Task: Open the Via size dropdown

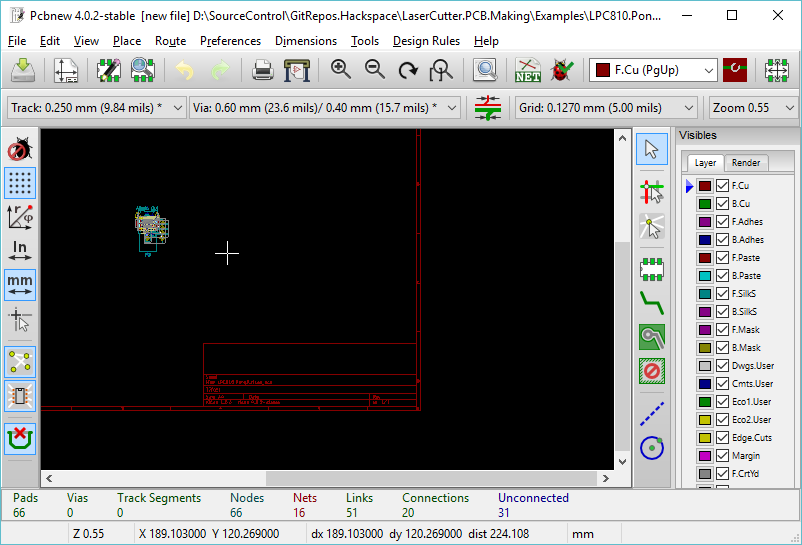Action: tap(324, 108)
